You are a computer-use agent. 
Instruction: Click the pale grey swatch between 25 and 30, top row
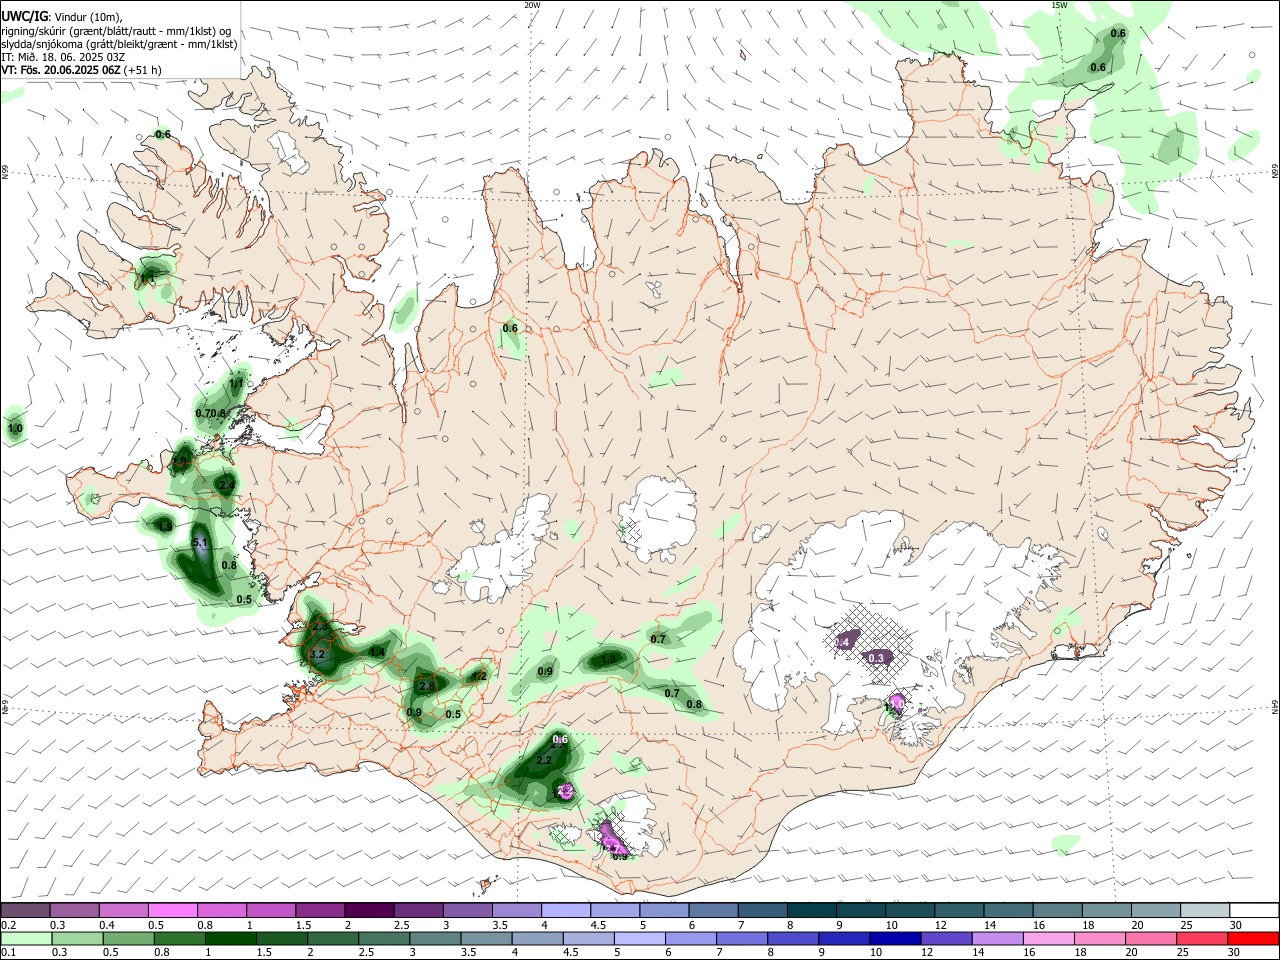coord(1206,910)
